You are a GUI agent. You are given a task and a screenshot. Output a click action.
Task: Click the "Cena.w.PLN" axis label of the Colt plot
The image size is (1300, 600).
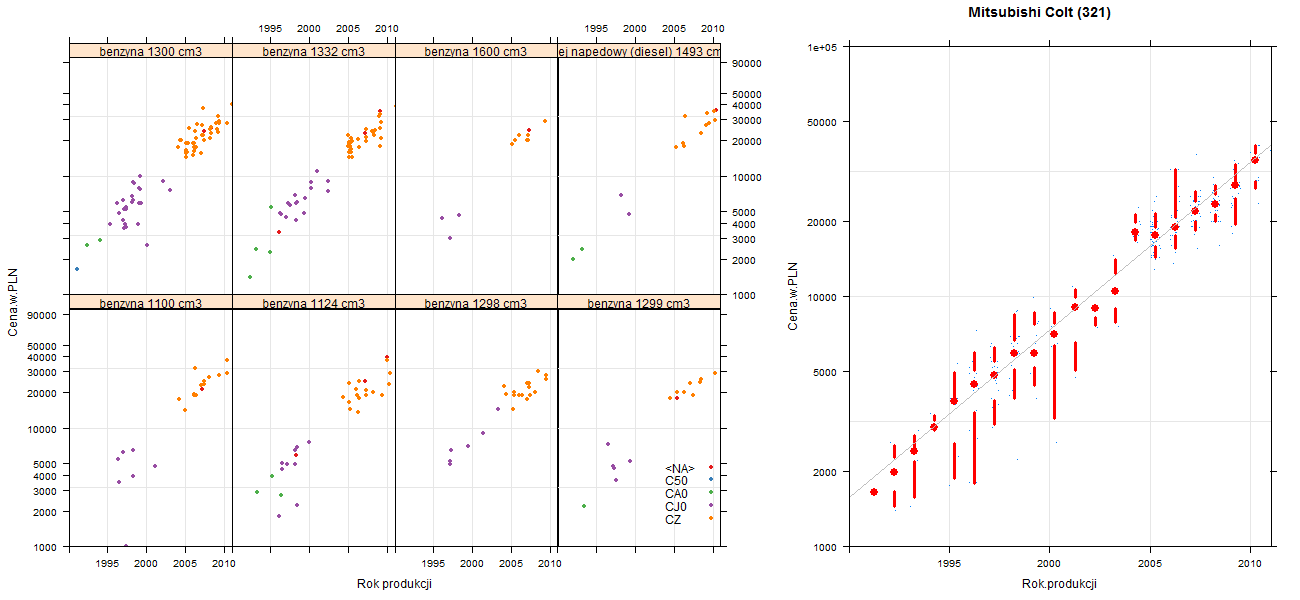[x=793, y=297]
